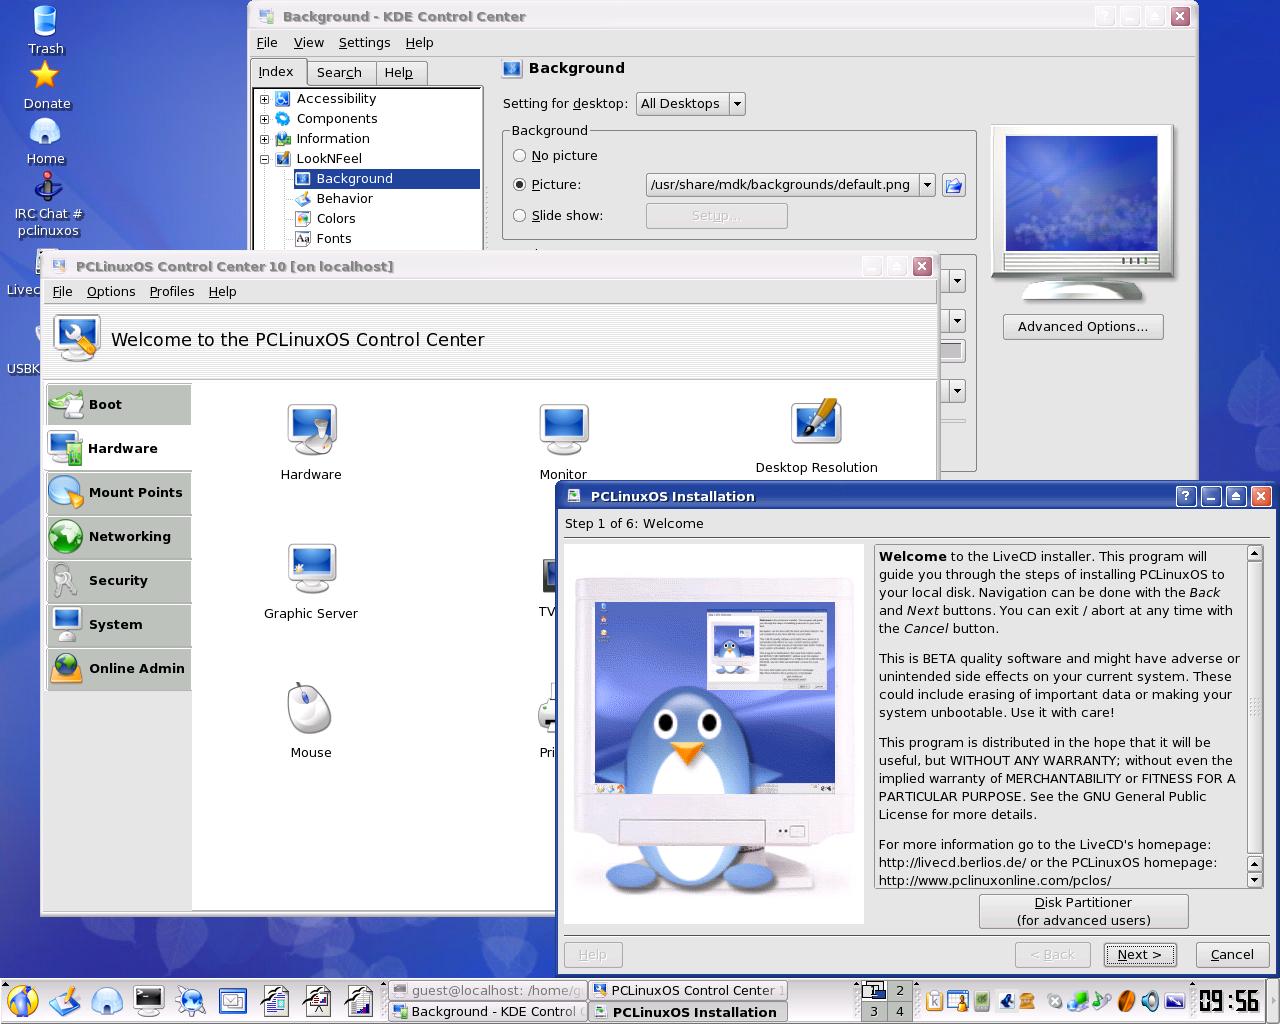Image resolution: width=1280 pixels, height=1024 pixels.
Task: Click the What's This help button in installer title bar
Action: 1186,496
